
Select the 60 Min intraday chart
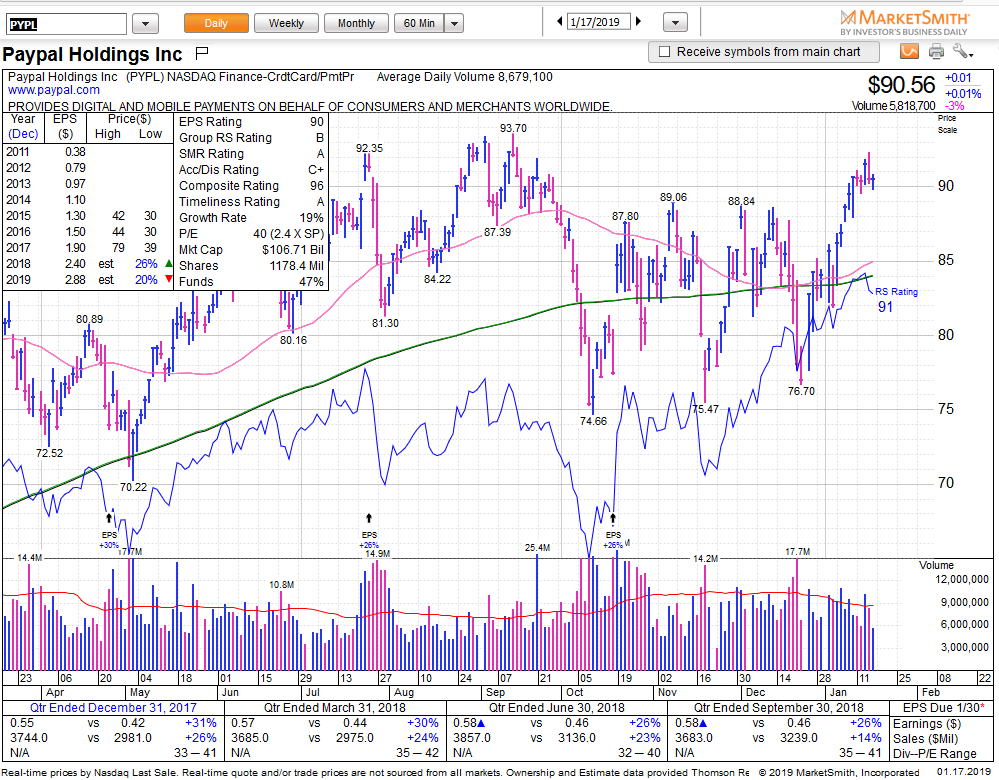pyautogui.click(x=419, y=23)
